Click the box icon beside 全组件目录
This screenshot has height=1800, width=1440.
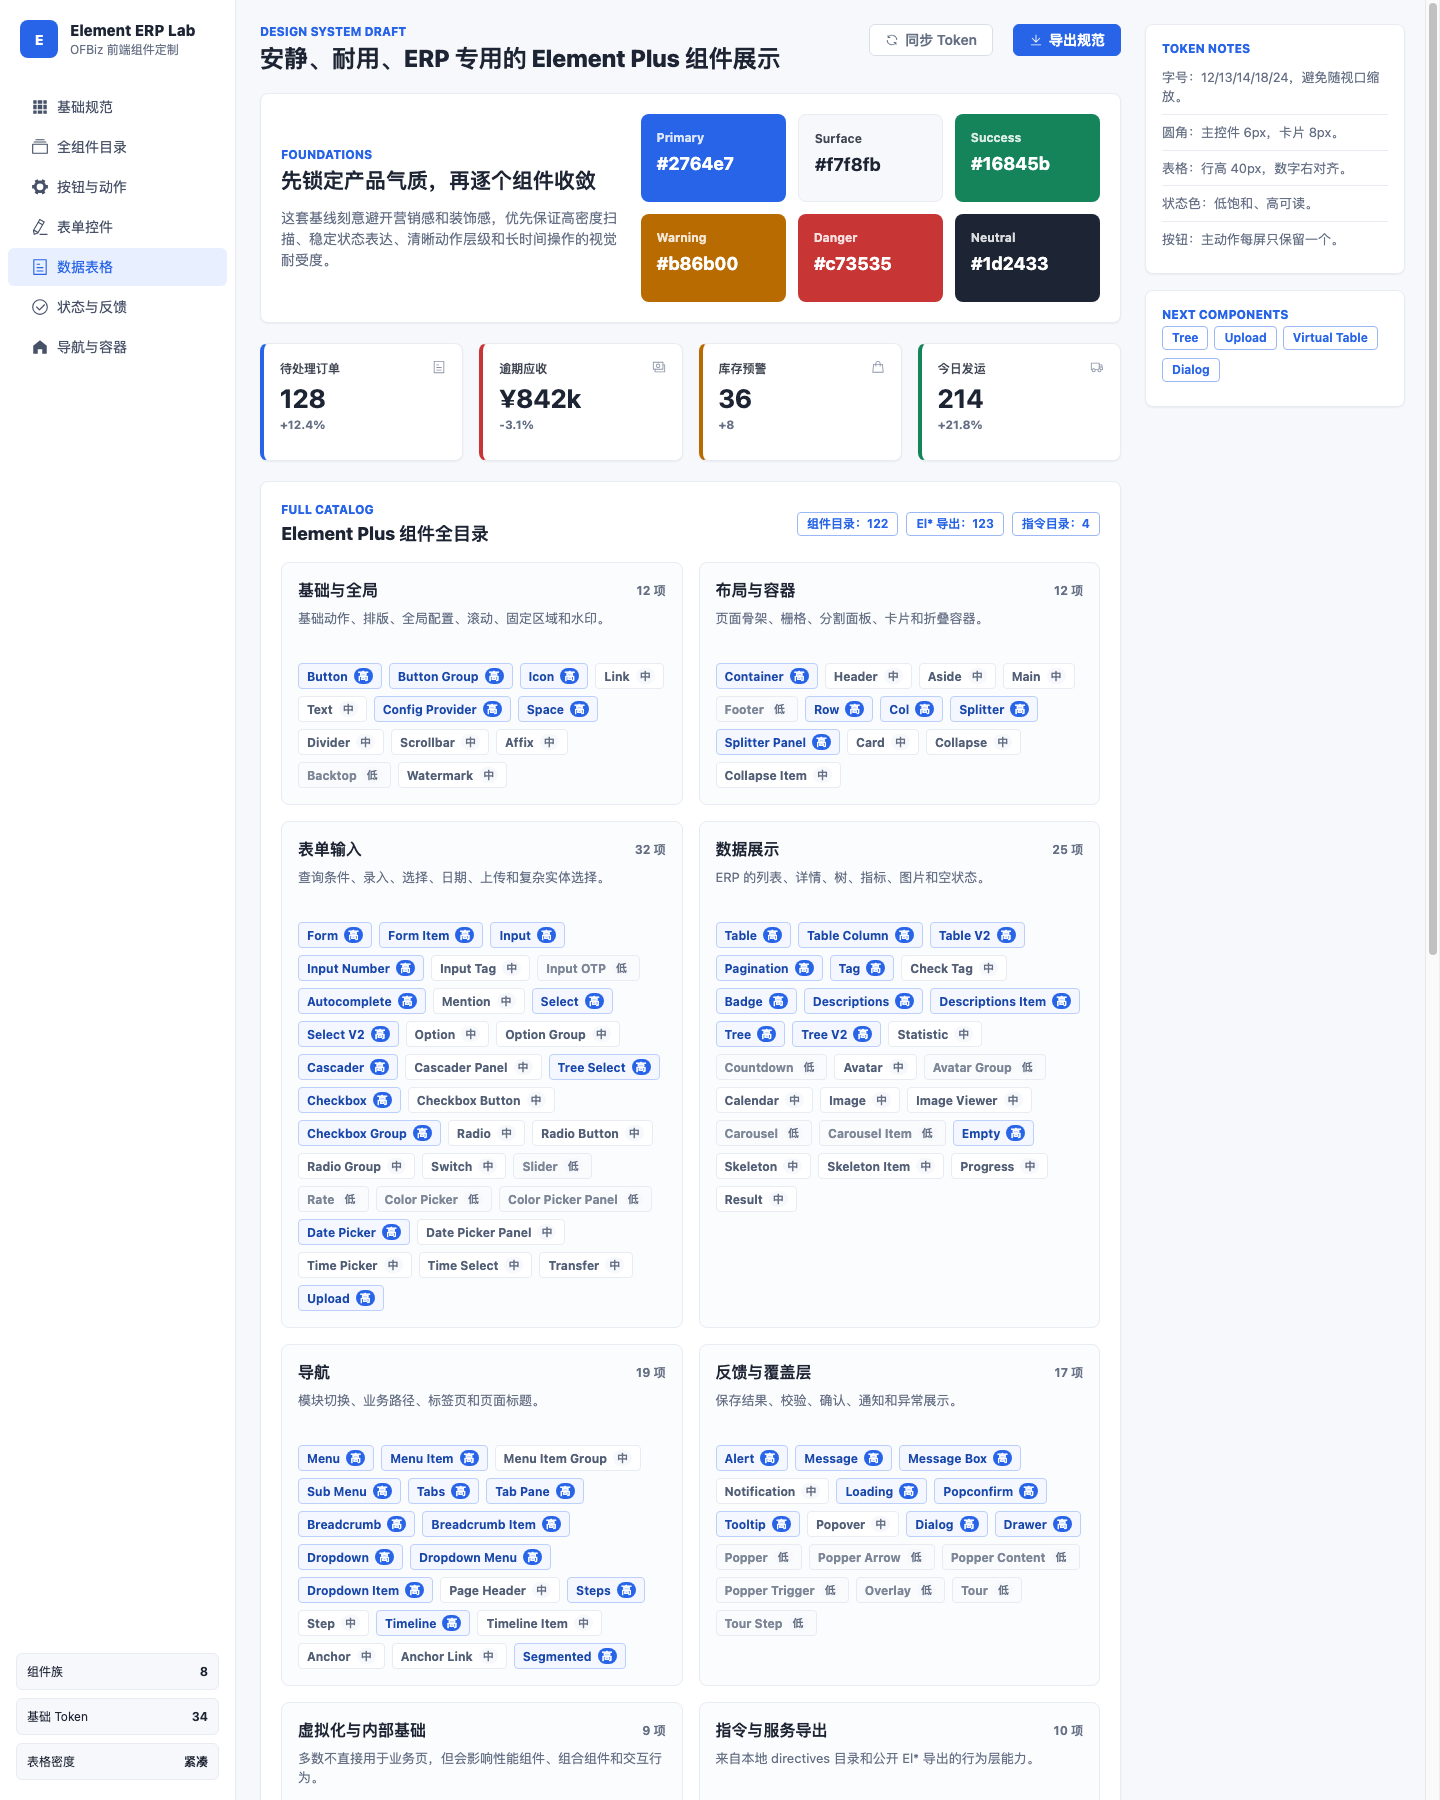point(40,147)
